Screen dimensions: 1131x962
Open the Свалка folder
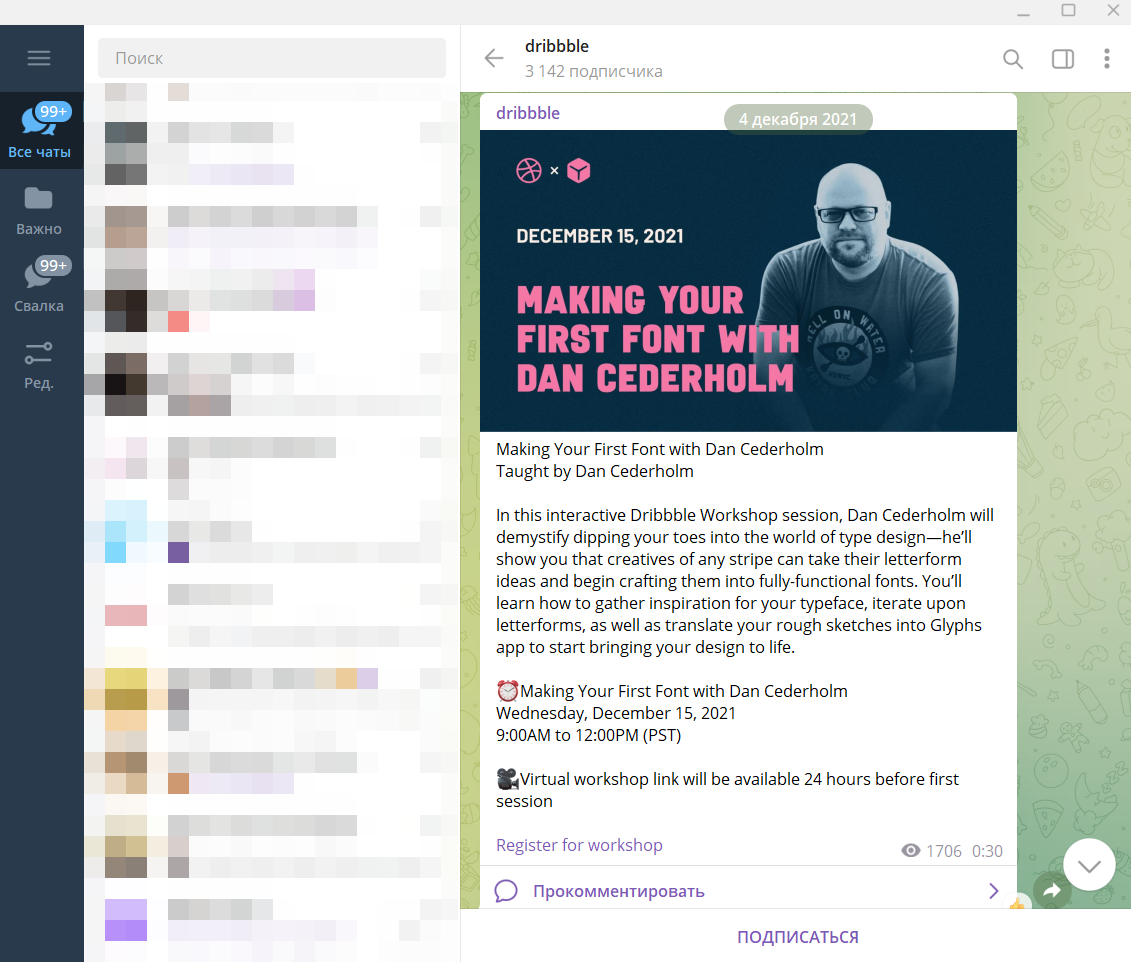[39, 285]
